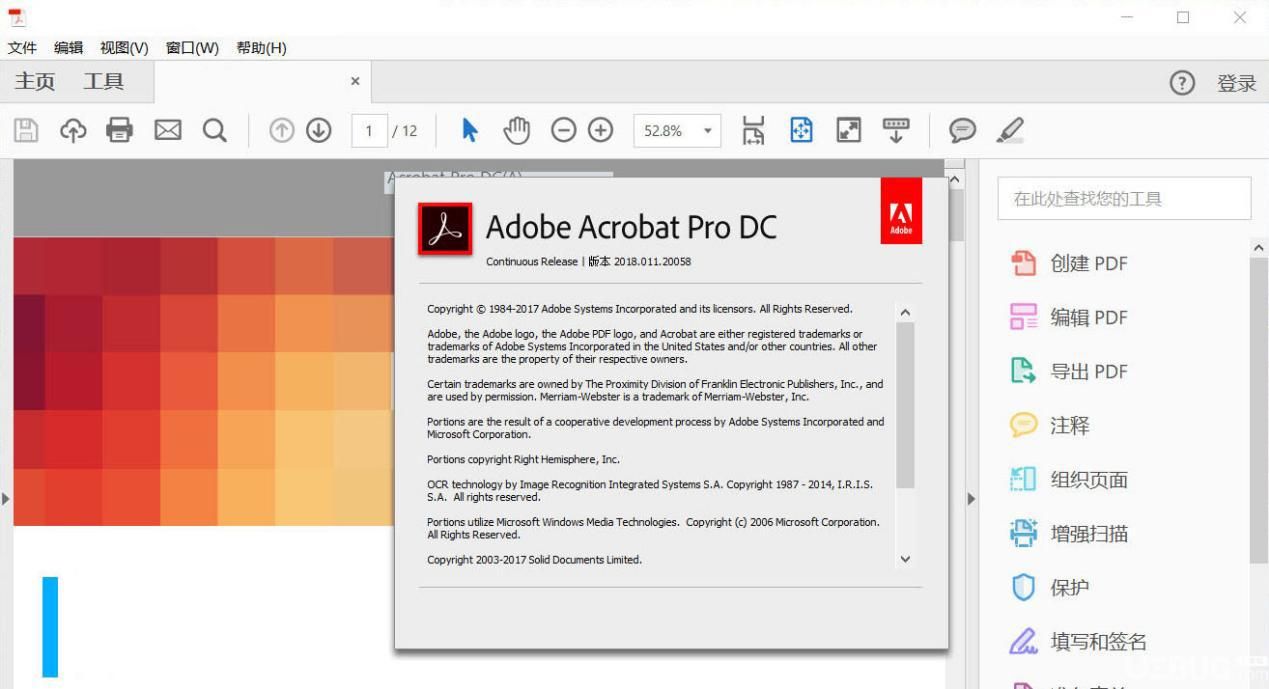The height and width of the screenshot is (689, 1269).
Task: Open the 编辑 PDF tool
Action: [x=1069, y=317]
